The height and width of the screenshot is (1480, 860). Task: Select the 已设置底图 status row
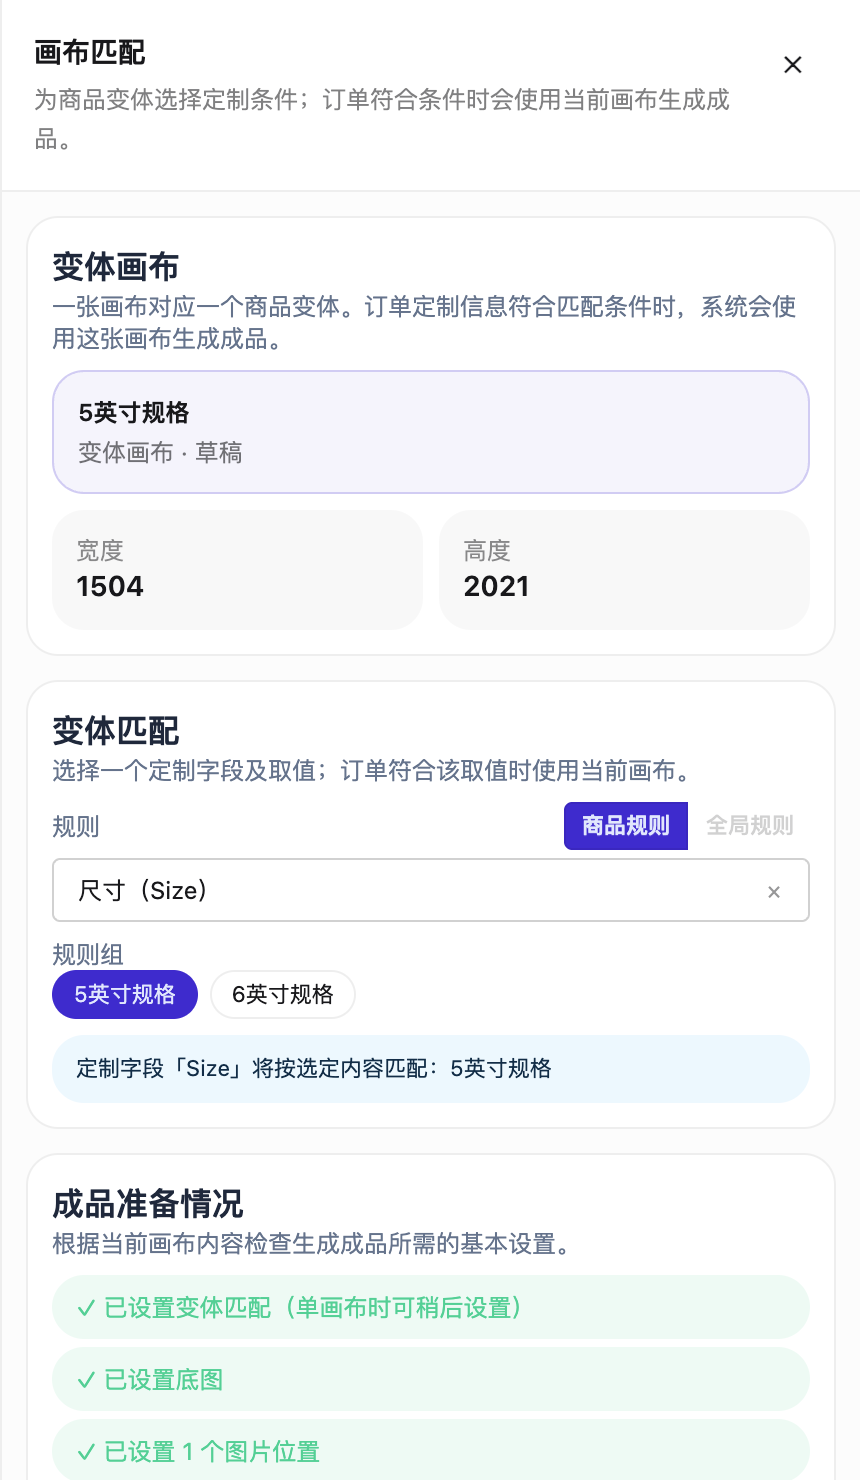[x=431, y=1380]
